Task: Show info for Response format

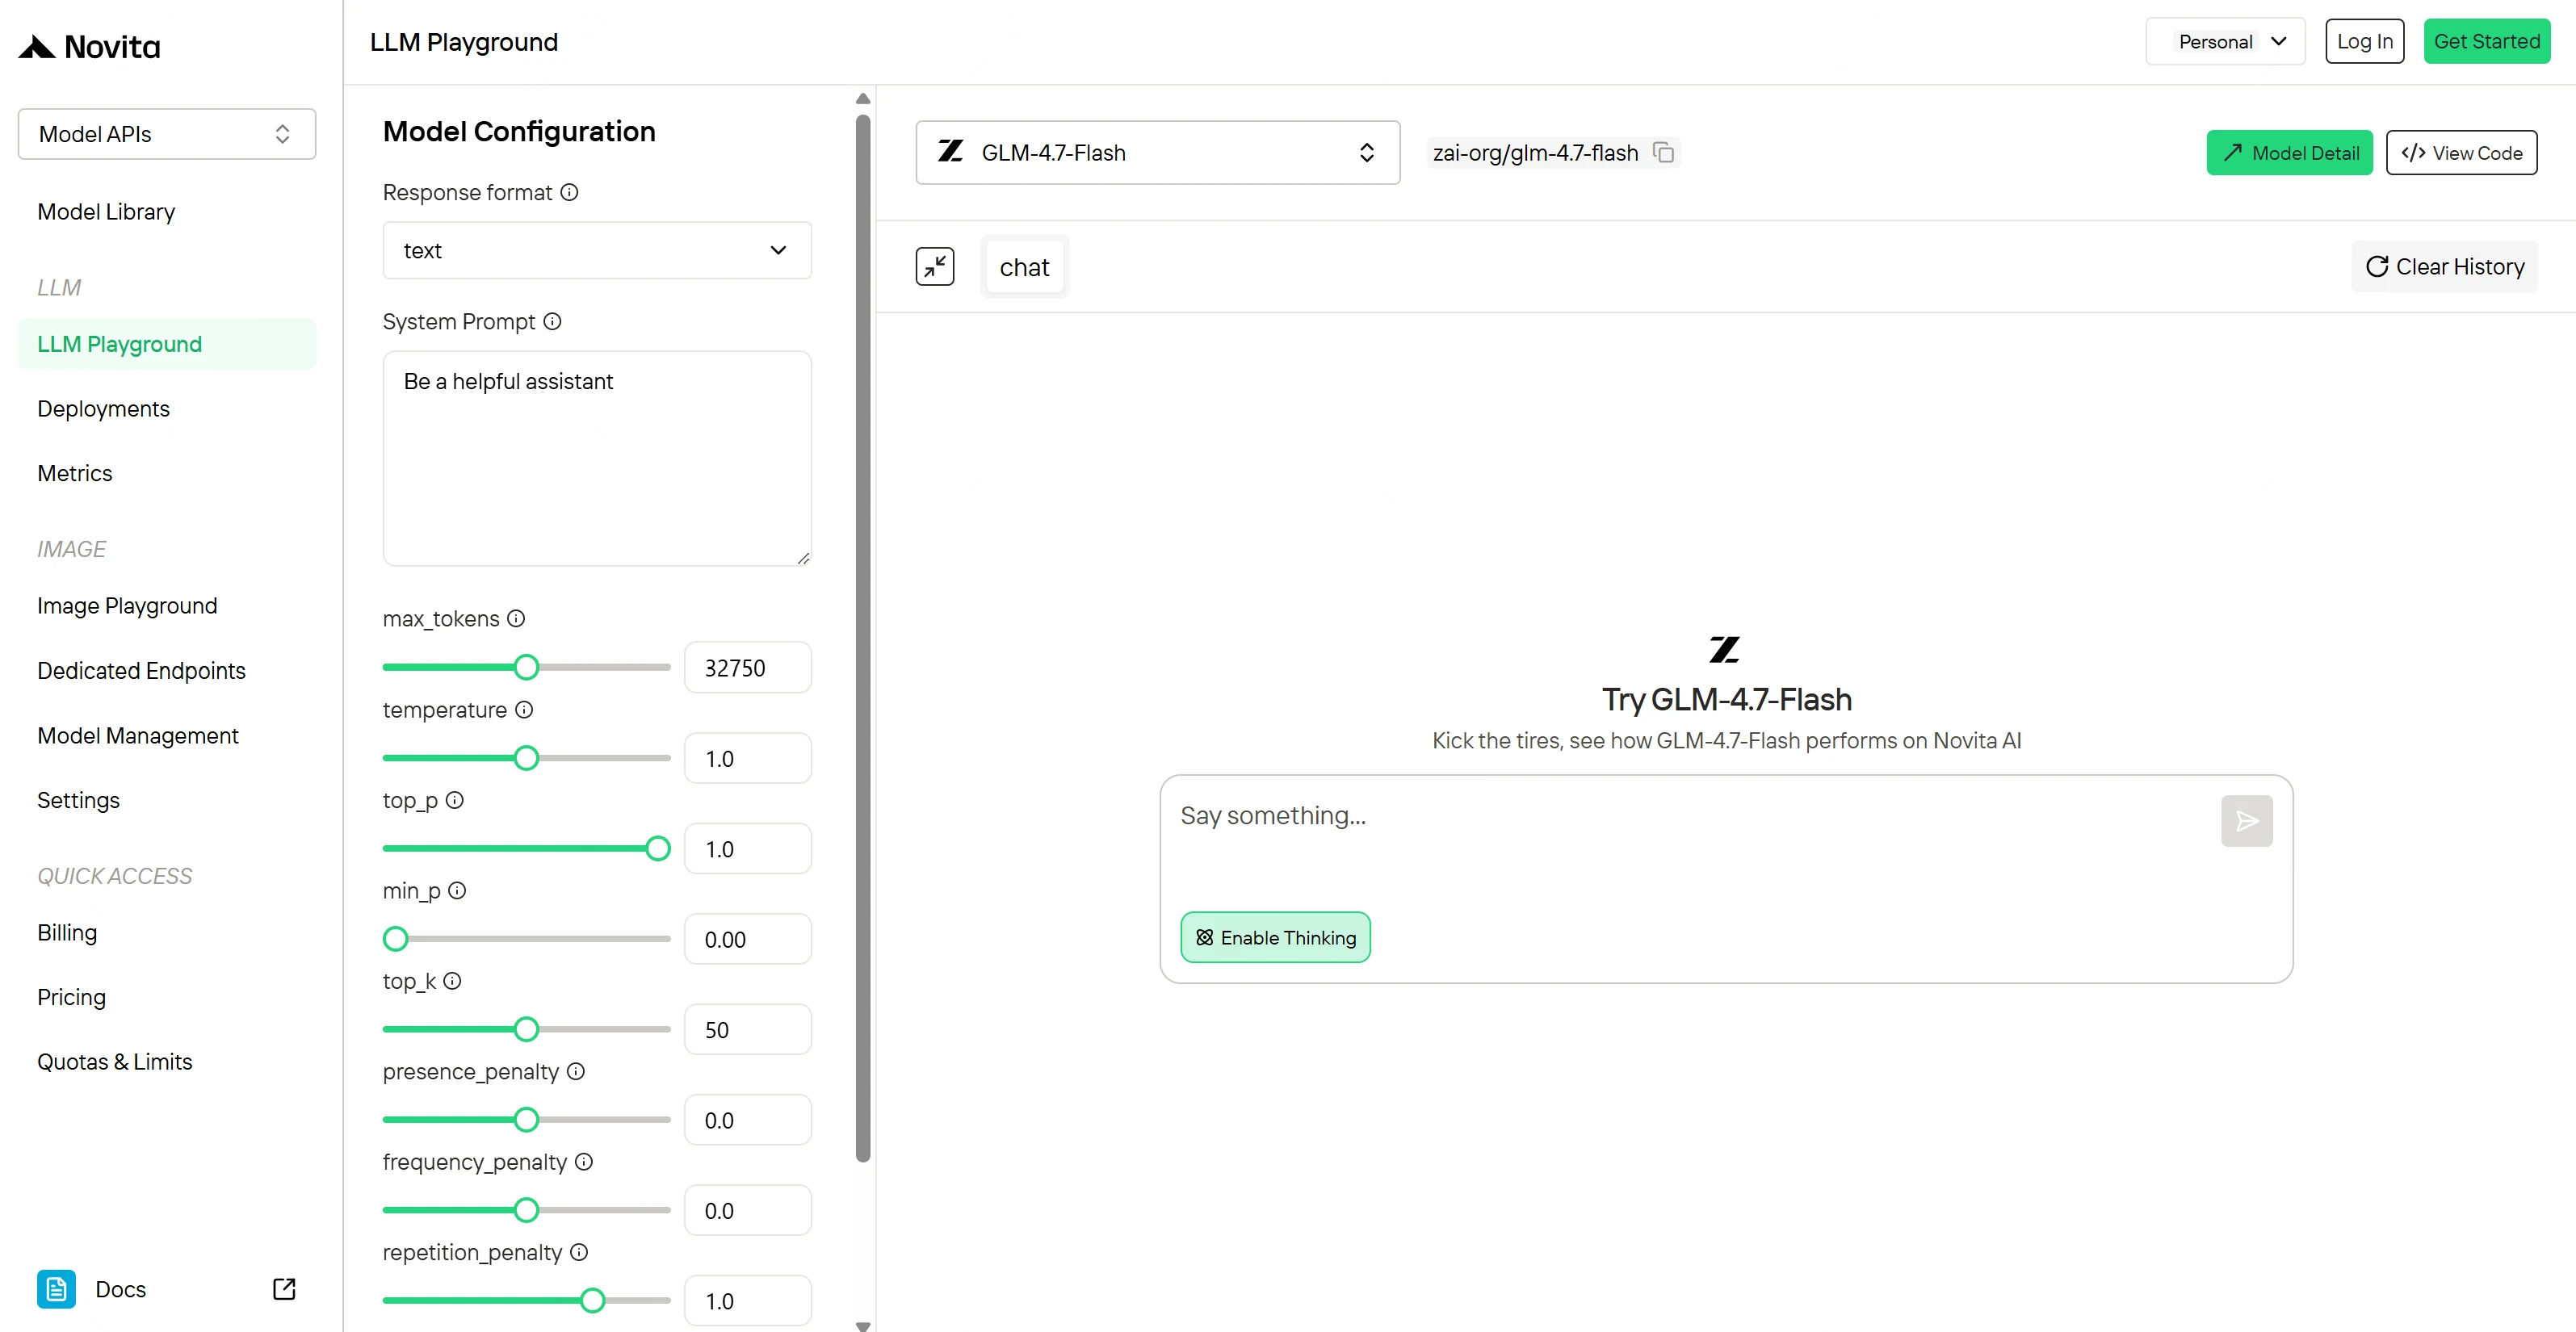Action: [569, 192]
